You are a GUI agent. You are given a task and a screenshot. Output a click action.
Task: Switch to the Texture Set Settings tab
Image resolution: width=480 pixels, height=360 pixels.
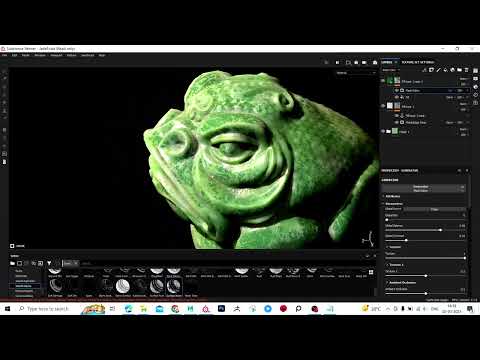pos(418,62)
